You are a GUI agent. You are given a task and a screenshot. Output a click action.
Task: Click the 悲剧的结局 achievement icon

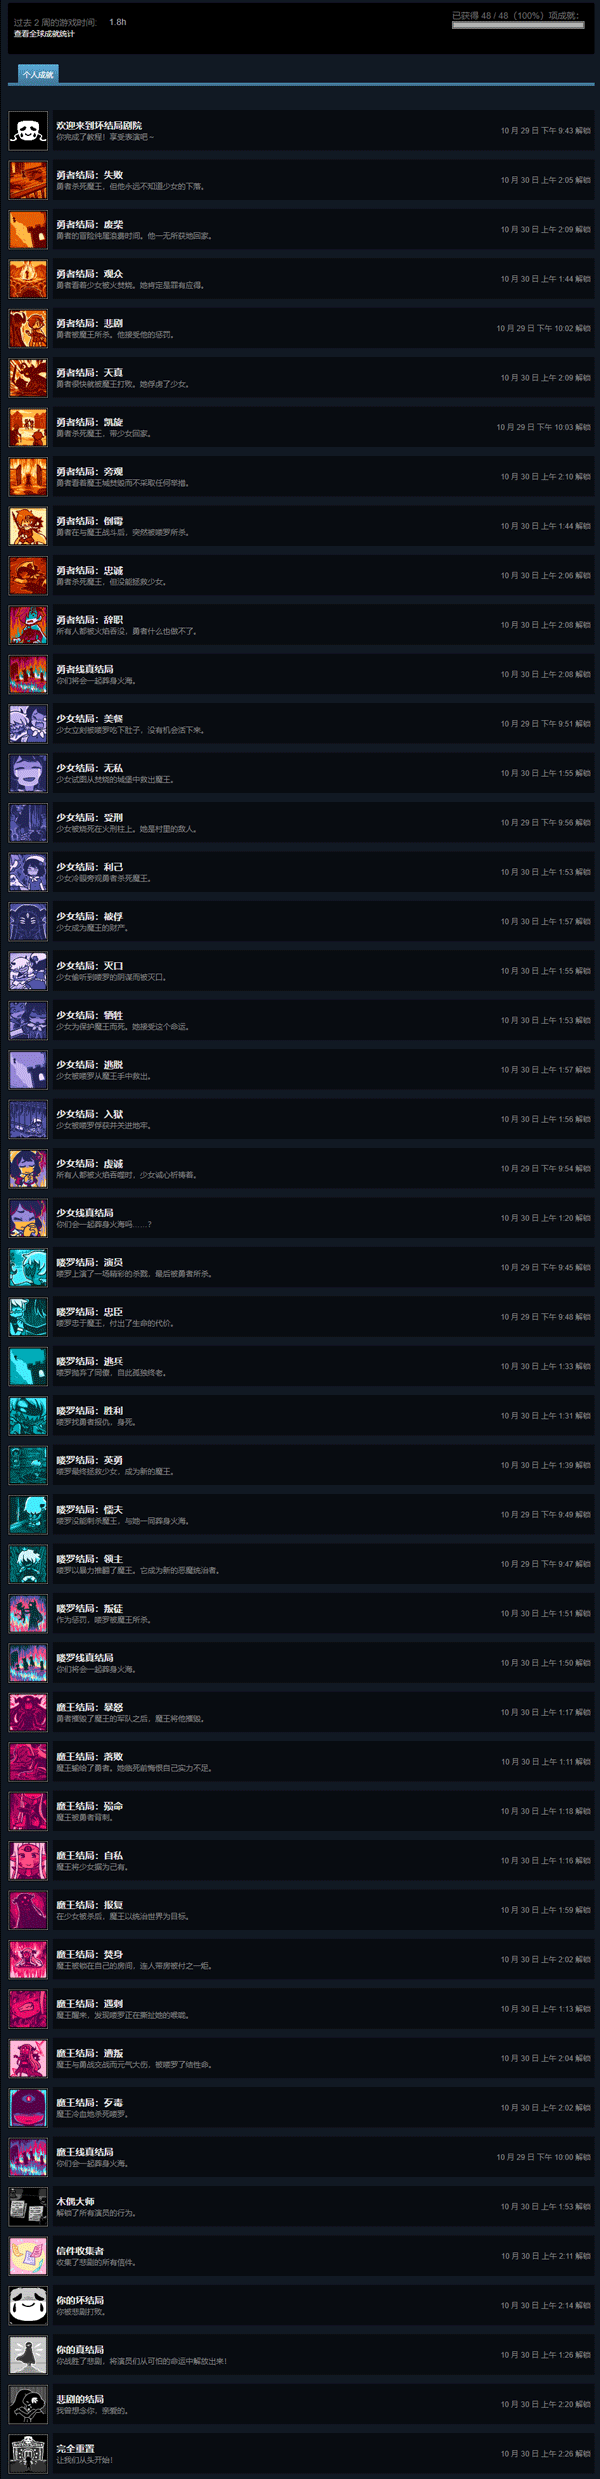point(28,2404)
